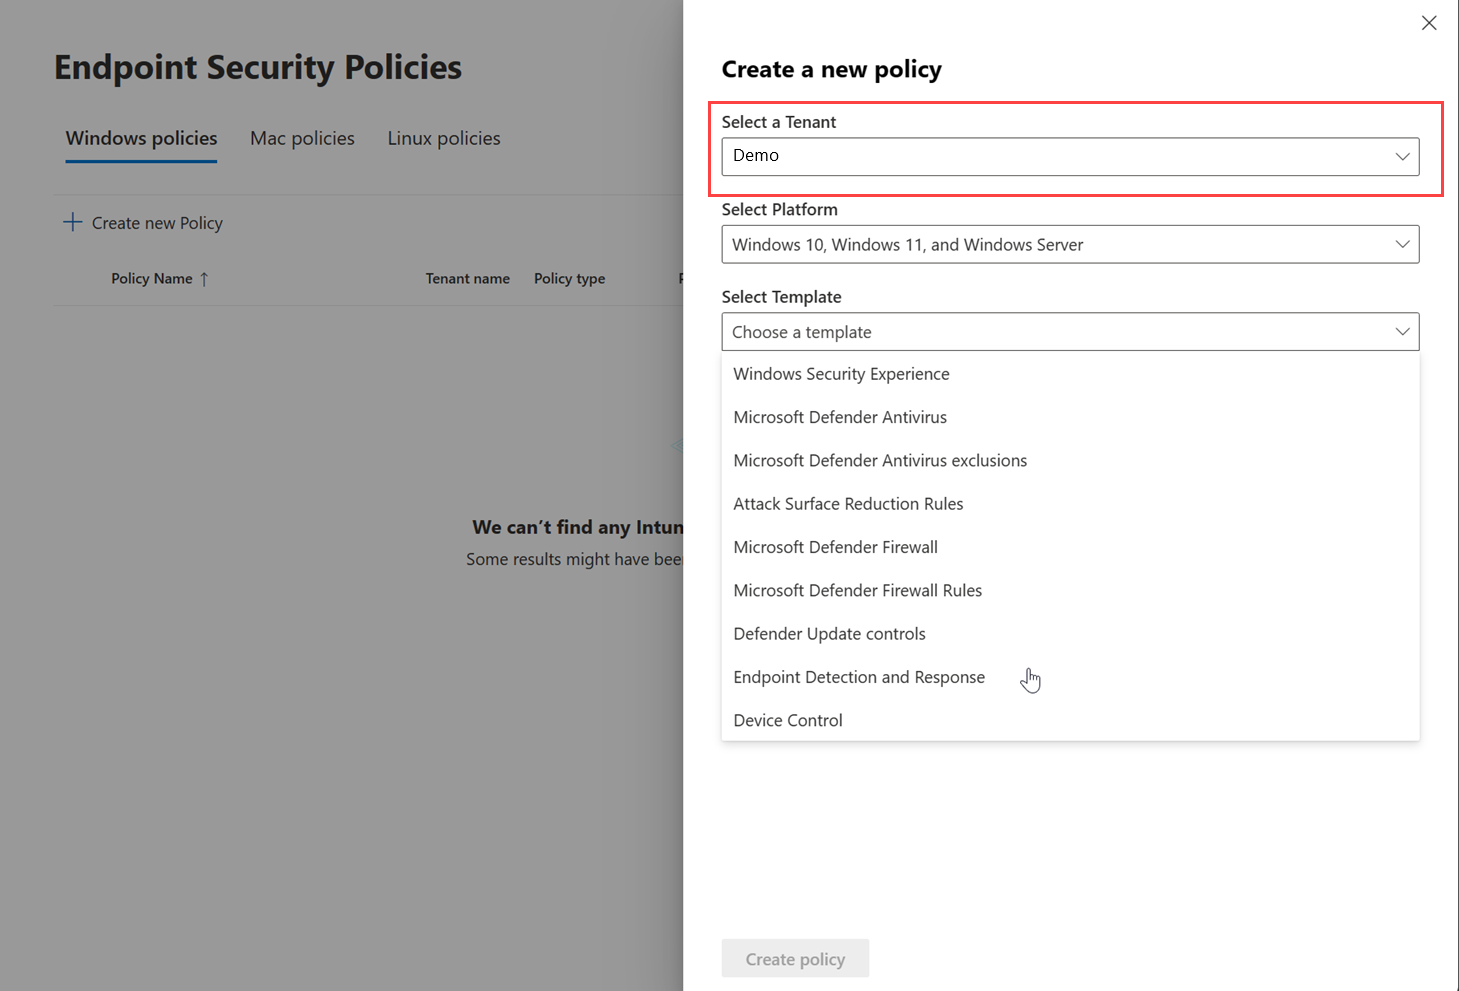This screenshot has height=991, width=1459.
Task: Select Attack Surface Reduction Rules
Action: tap(1070, 504)
